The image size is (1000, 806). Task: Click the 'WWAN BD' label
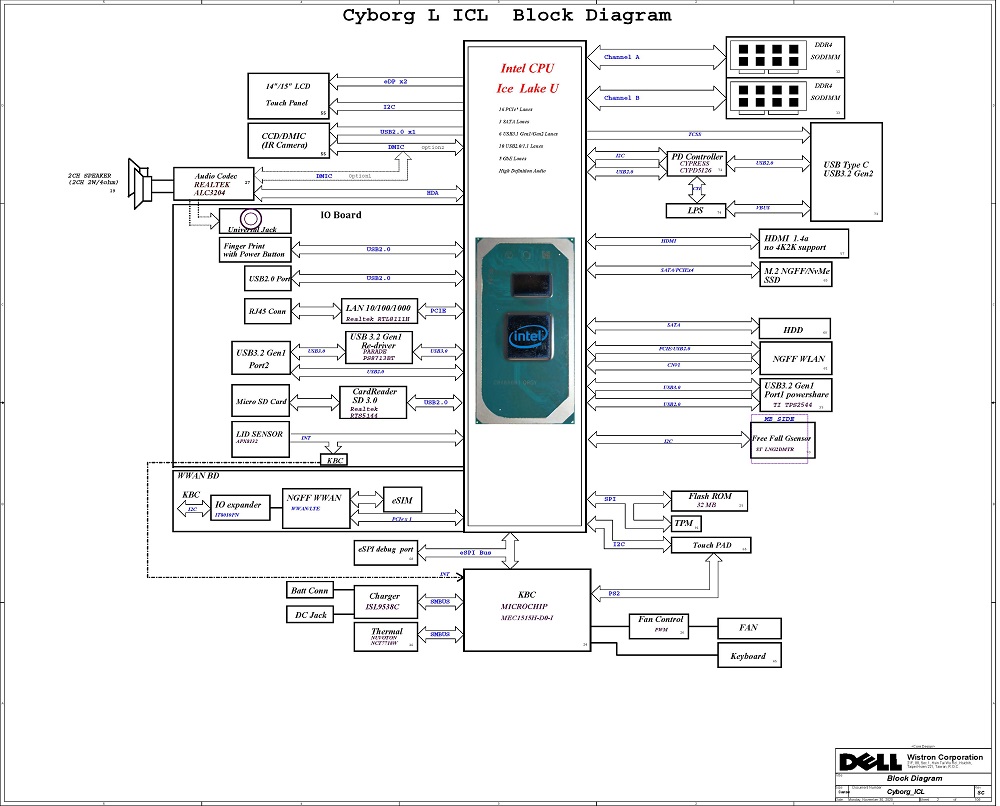pyautogui.click(x=198, y=476)
